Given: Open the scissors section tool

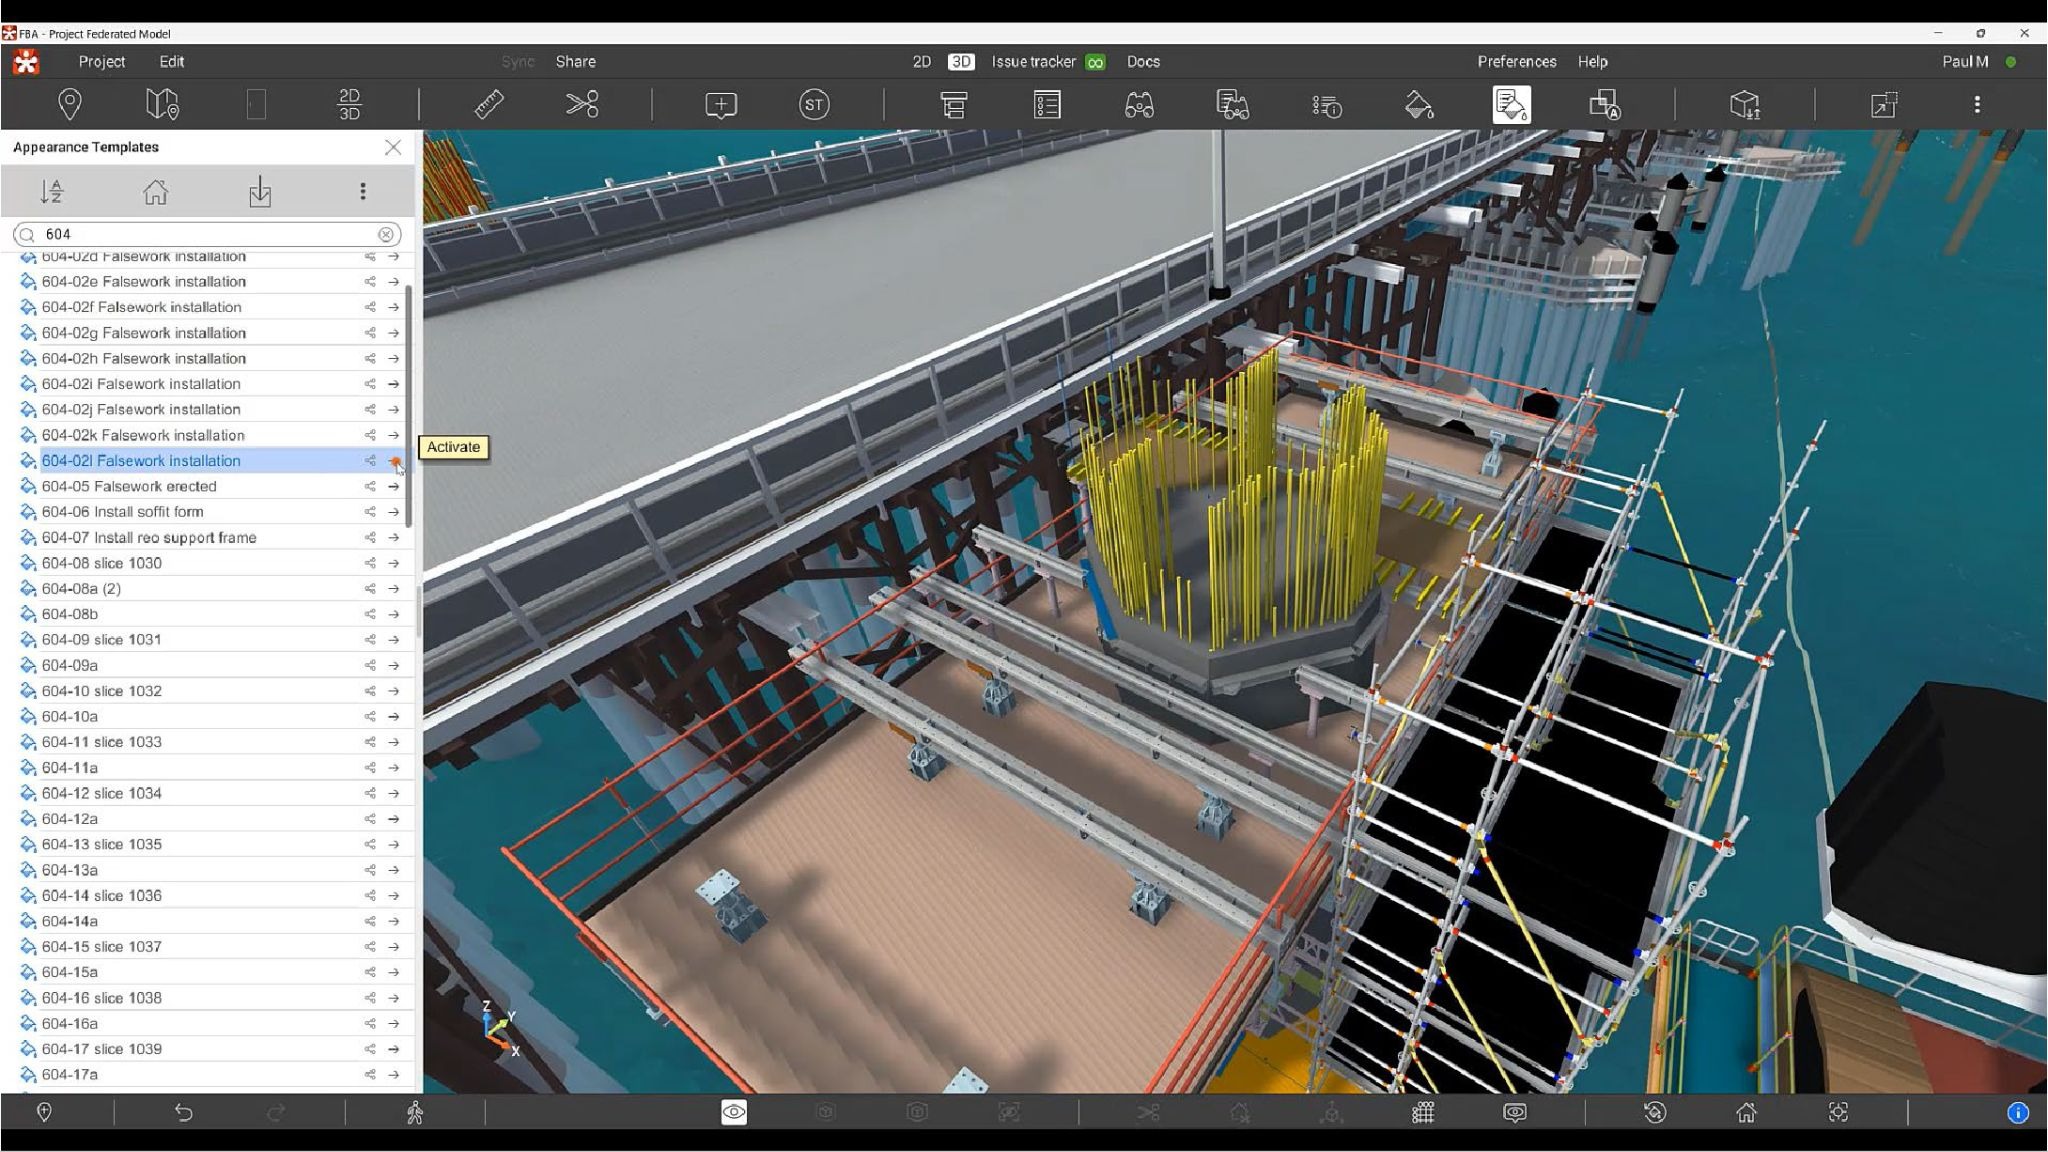Looking at the screenshot, I should click(x=582, y=104).
